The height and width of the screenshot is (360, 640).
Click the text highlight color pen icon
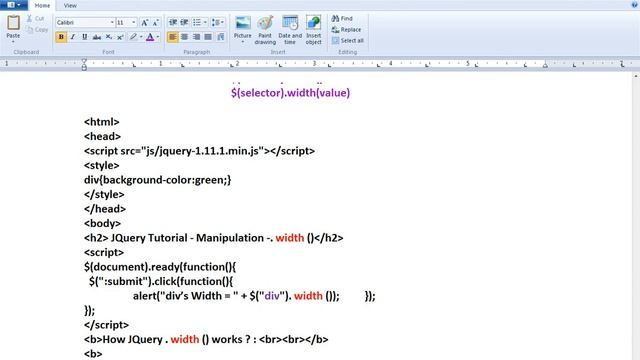click(133, 37)
